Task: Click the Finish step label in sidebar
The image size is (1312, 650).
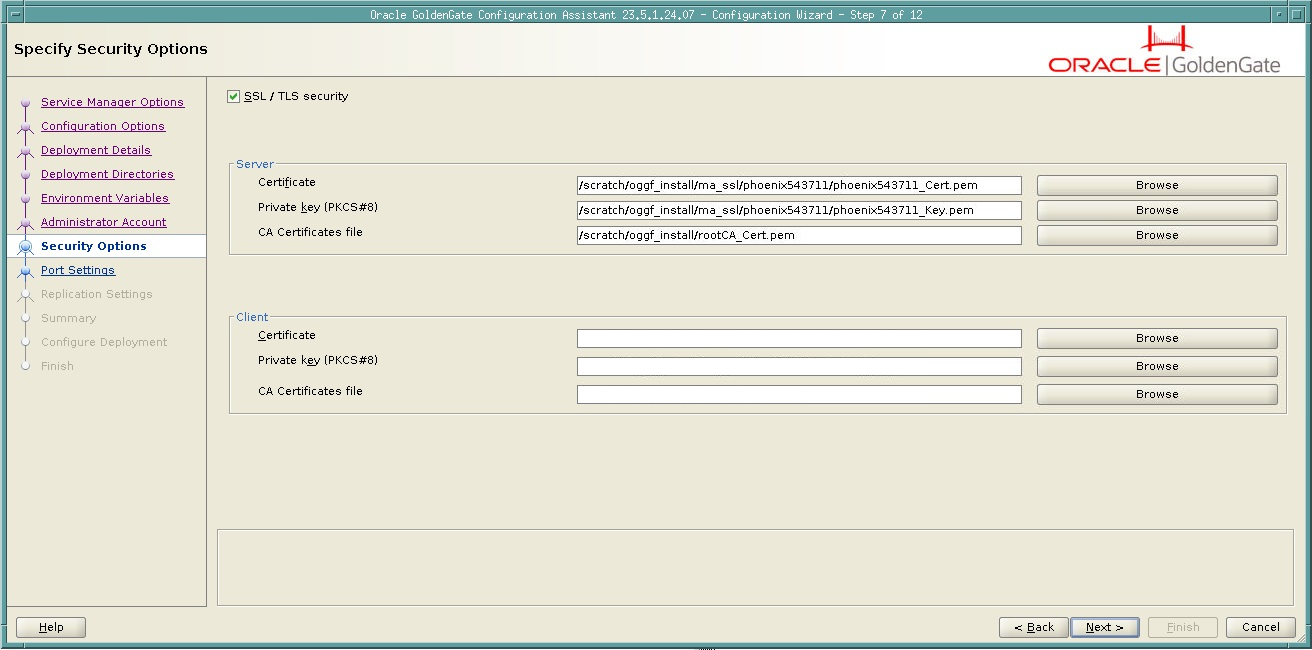Action: 57,366
